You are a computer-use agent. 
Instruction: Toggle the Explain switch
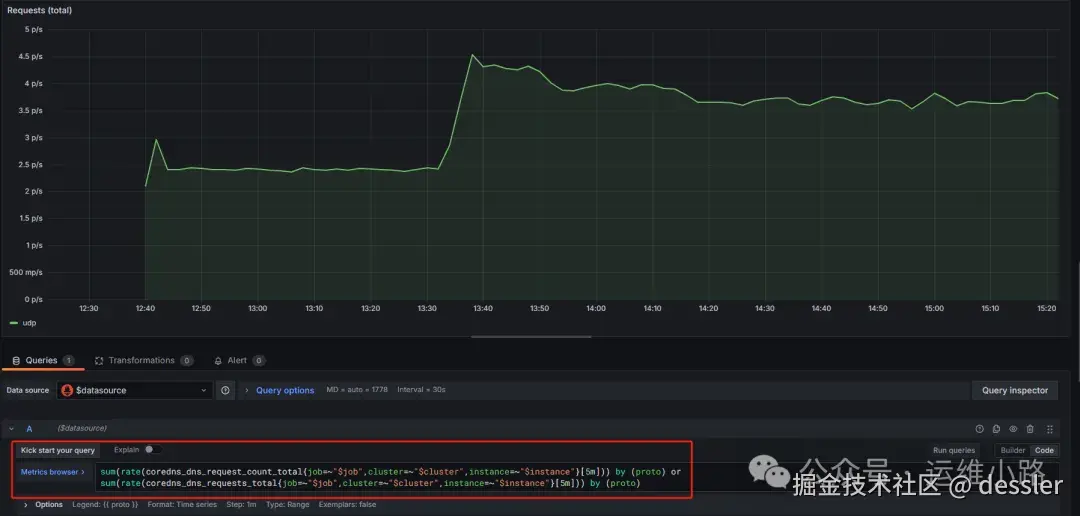coord(152,450)
